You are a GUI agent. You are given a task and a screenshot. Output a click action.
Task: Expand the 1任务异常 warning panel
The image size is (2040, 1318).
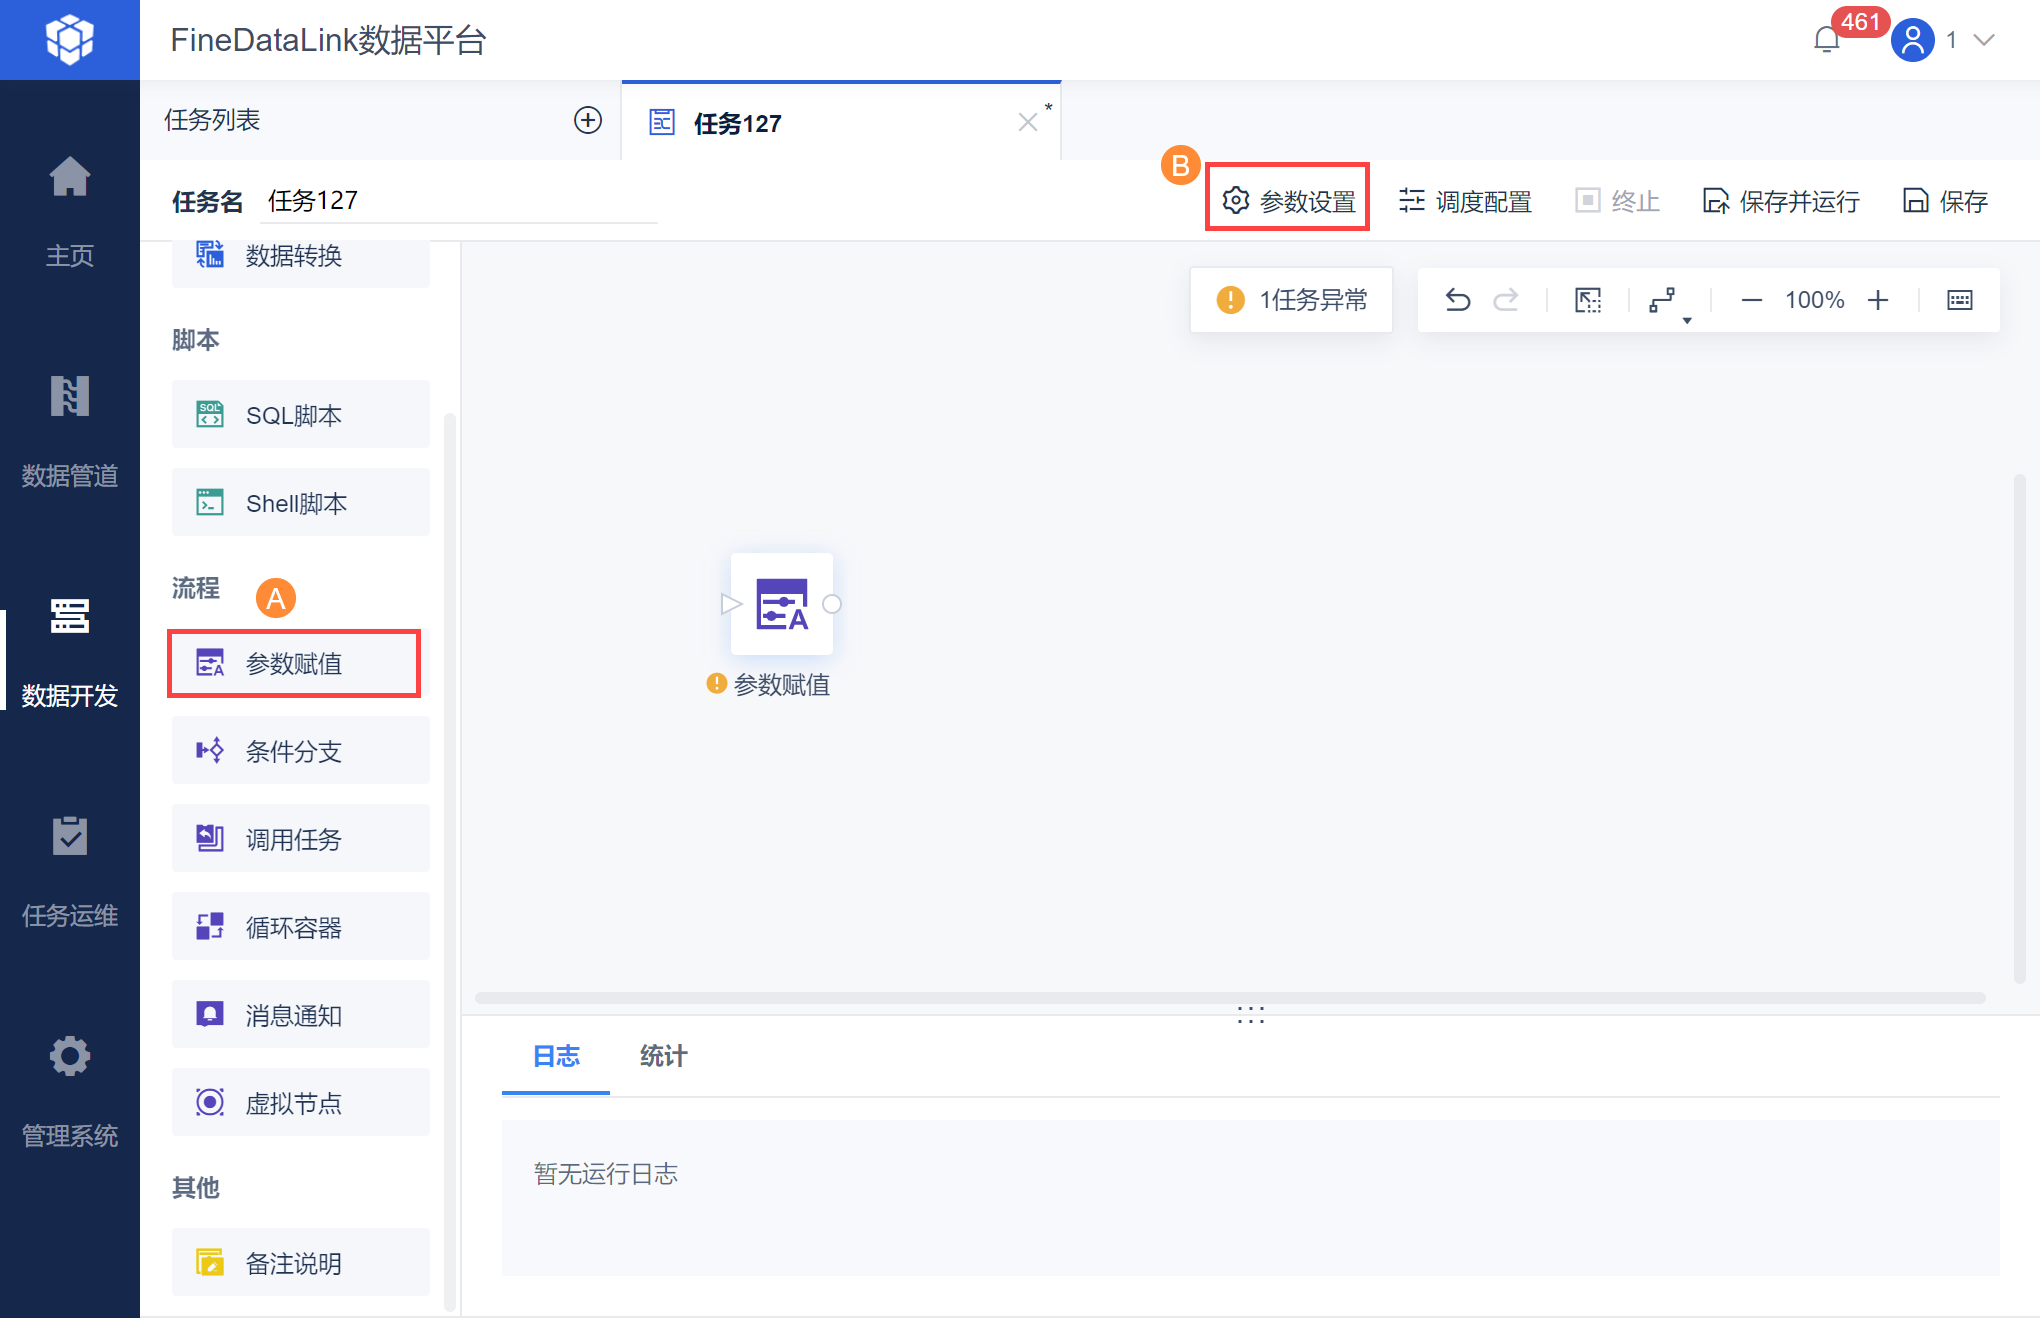click(1291, 300)
